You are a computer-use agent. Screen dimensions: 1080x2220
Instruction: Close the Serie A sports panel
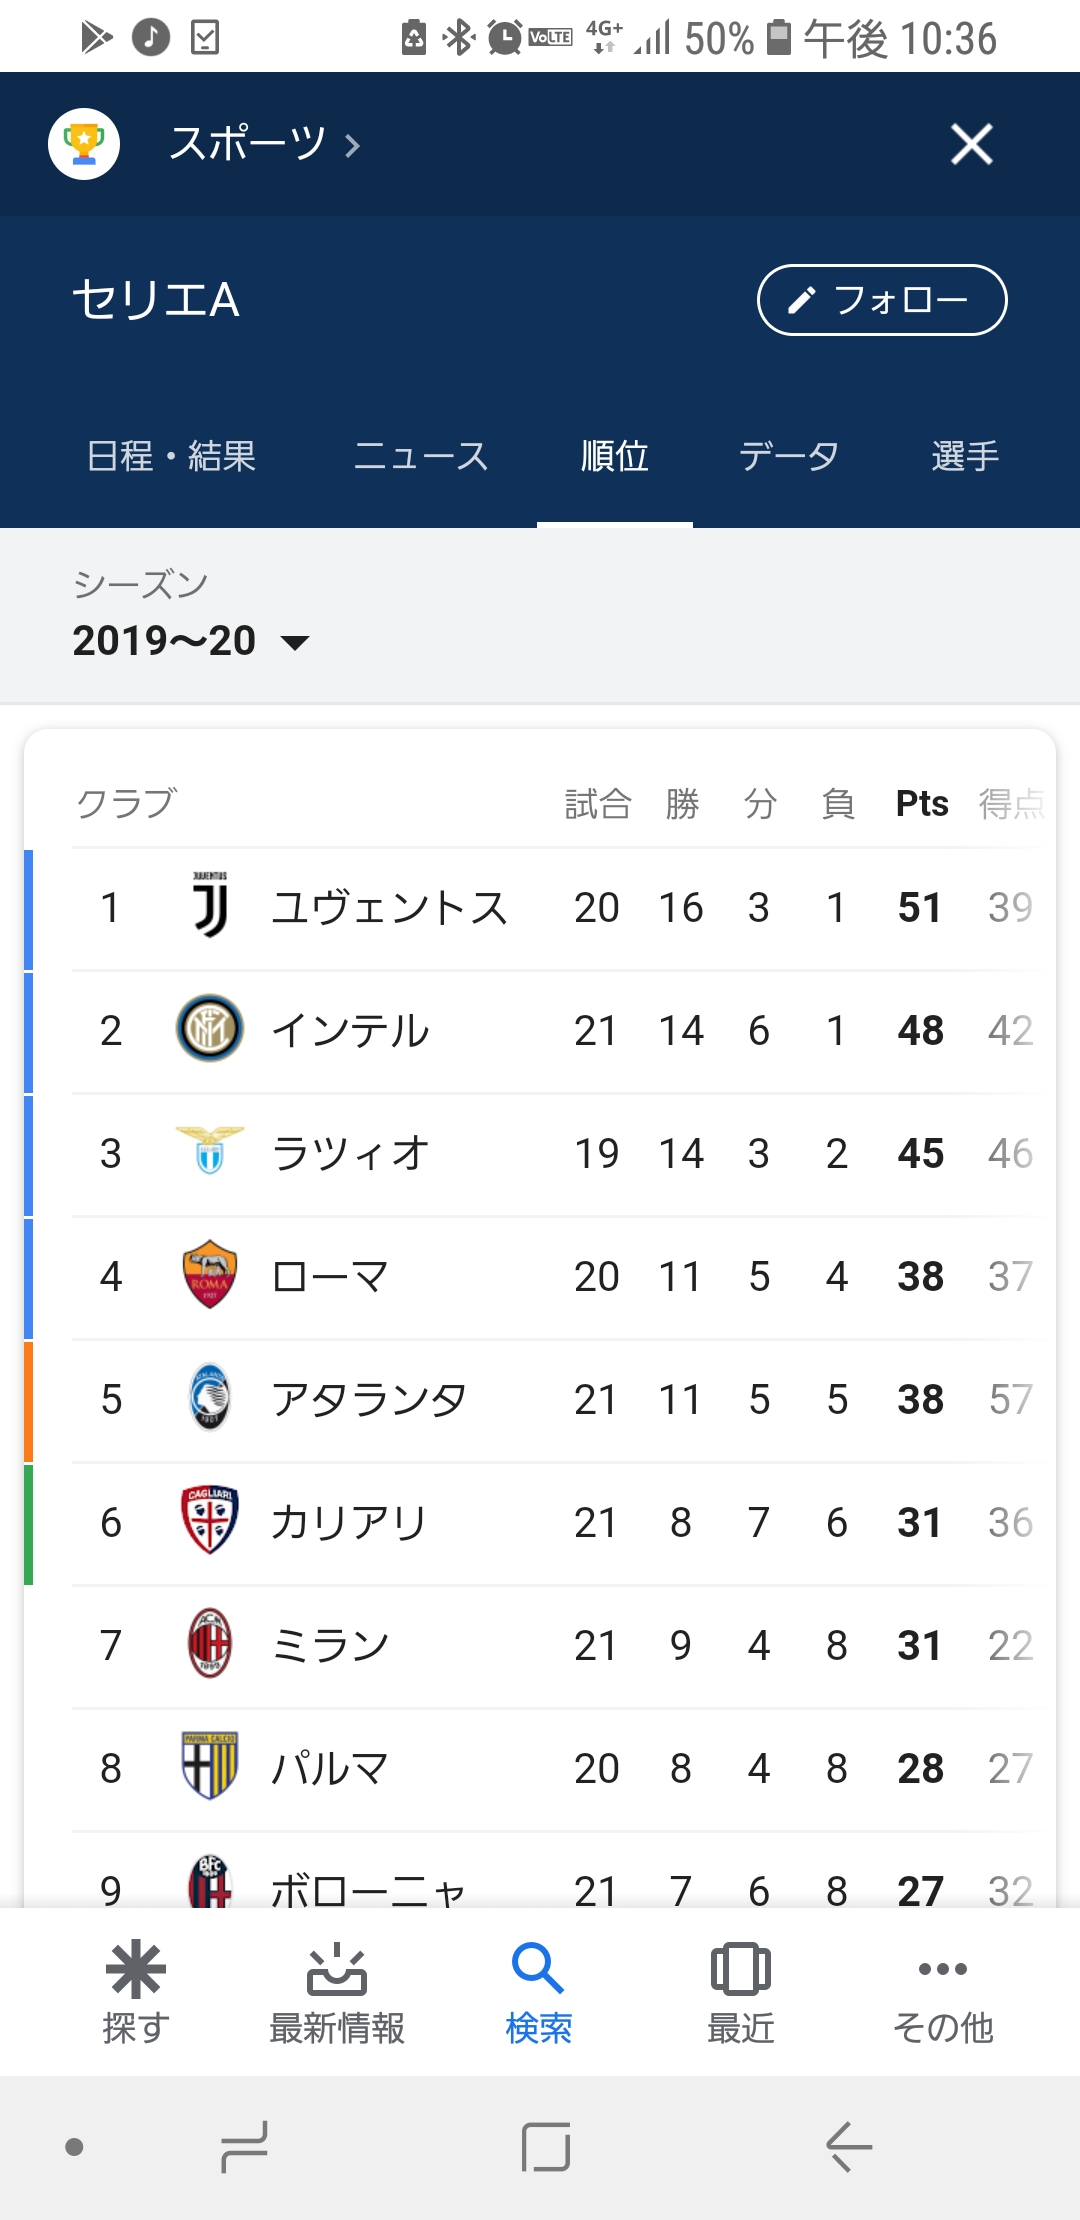coord(971,144)
